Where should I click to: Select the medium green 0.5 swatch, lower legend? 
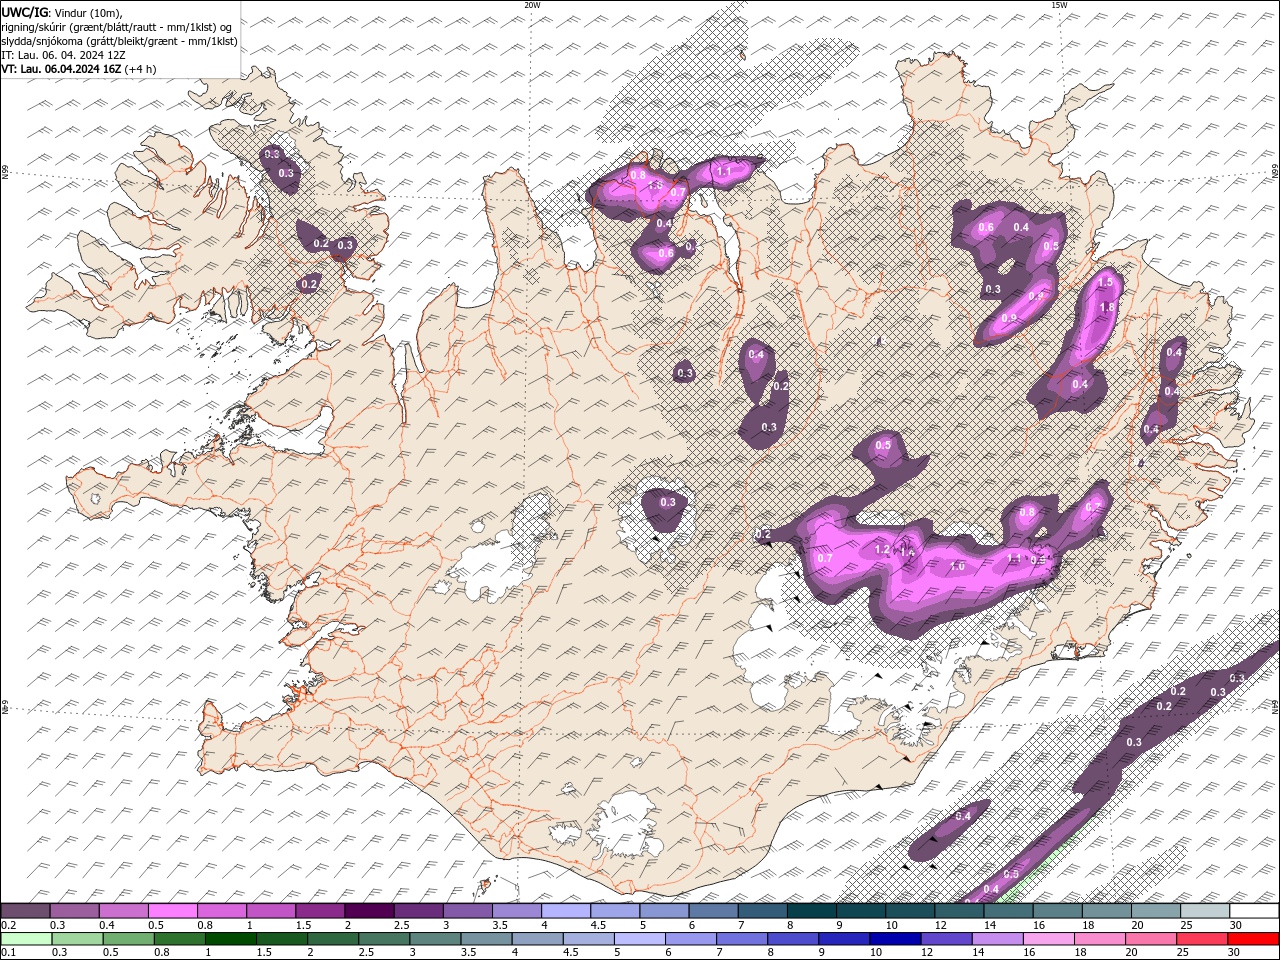click(x=128, y=939)
